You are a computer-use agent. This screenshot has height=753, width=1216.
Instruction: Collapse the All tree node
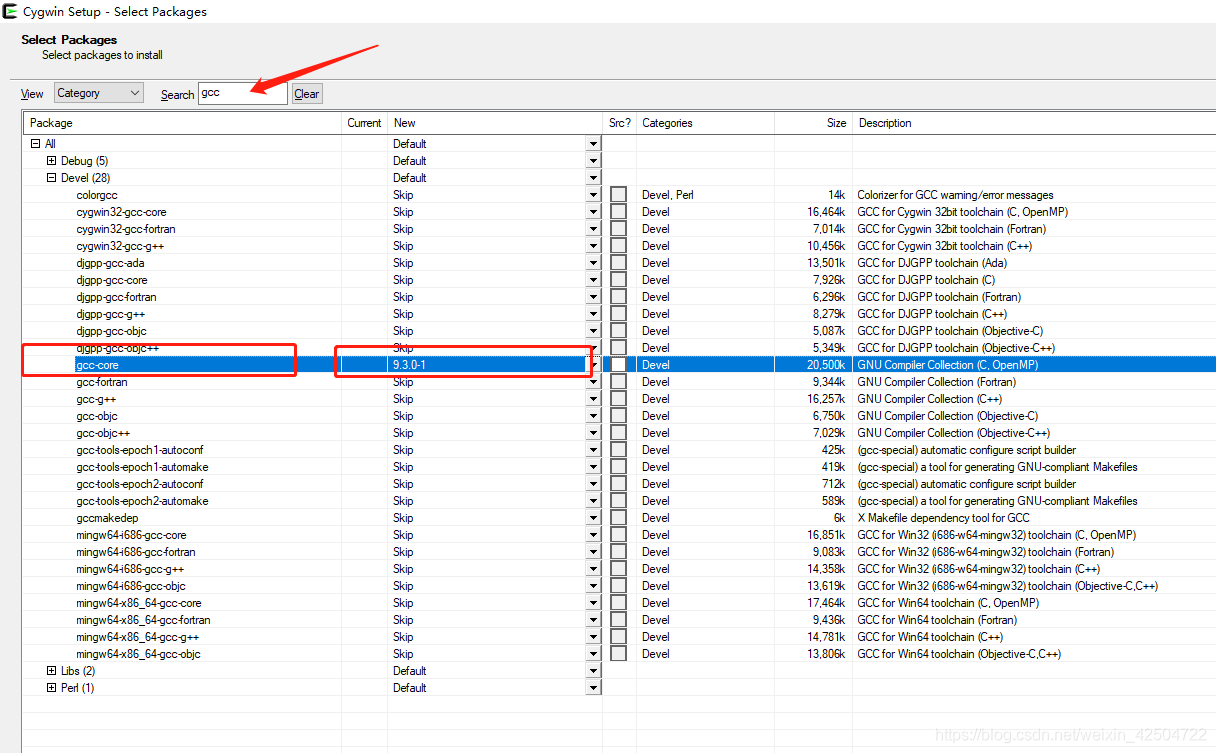35,144
